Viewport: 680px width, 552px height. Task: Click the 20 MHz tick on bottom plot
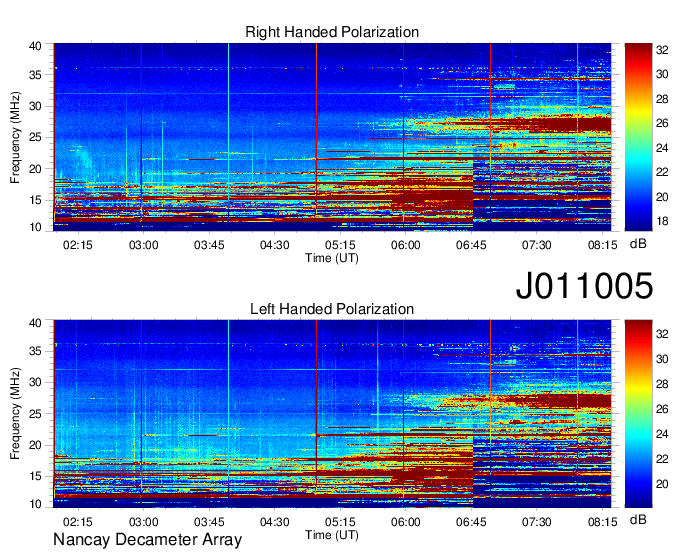35,445
